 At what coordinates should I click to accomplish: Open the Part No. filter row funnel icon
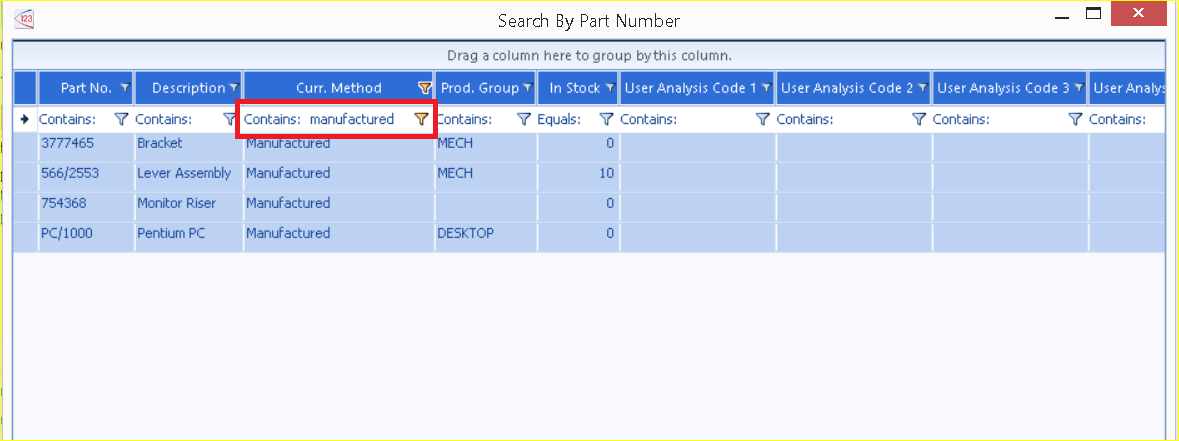coord(122,119)
